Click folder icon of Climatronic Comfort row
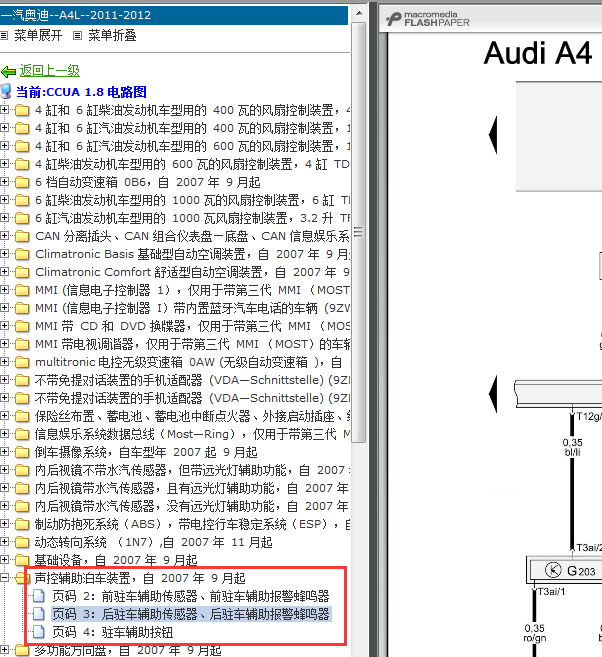This screenshot has width=602, height=657. click(22, 273)
